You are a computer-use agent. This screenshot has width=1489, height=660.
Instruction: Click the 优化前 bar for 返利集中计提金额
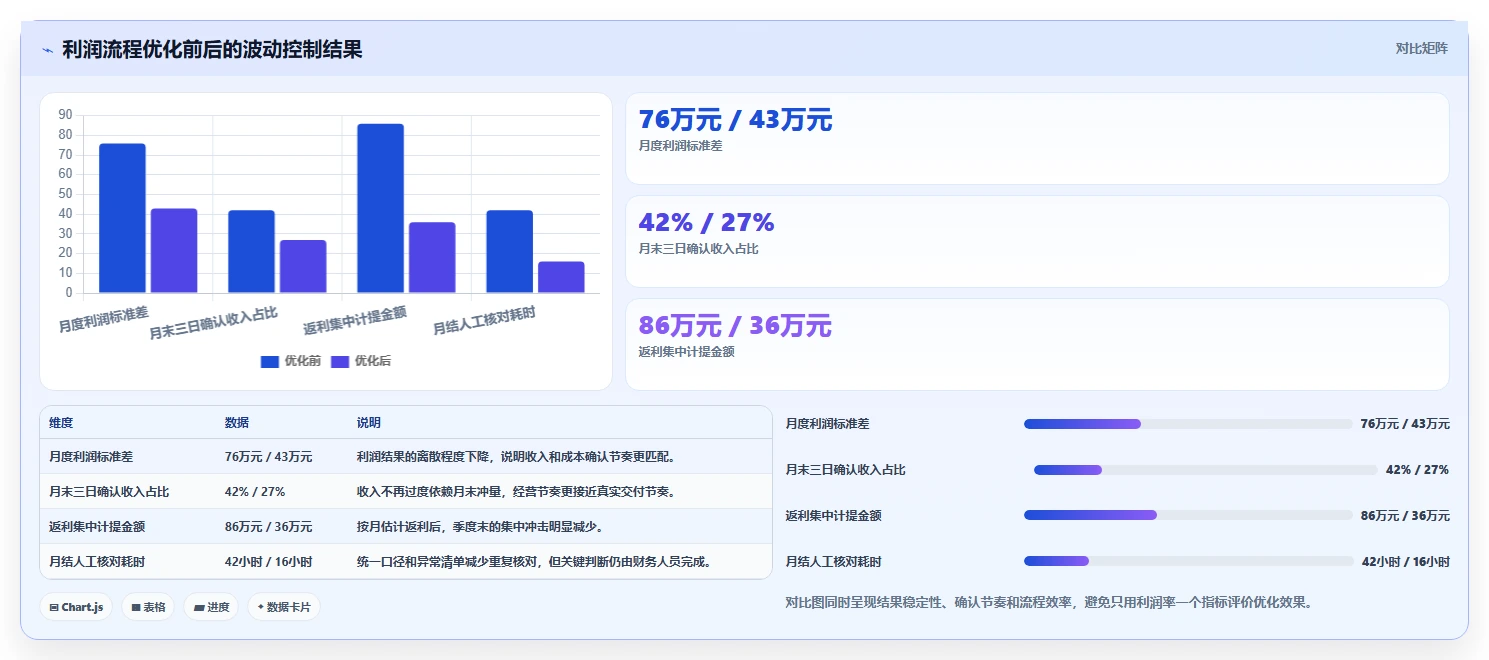tap(380, 208)
